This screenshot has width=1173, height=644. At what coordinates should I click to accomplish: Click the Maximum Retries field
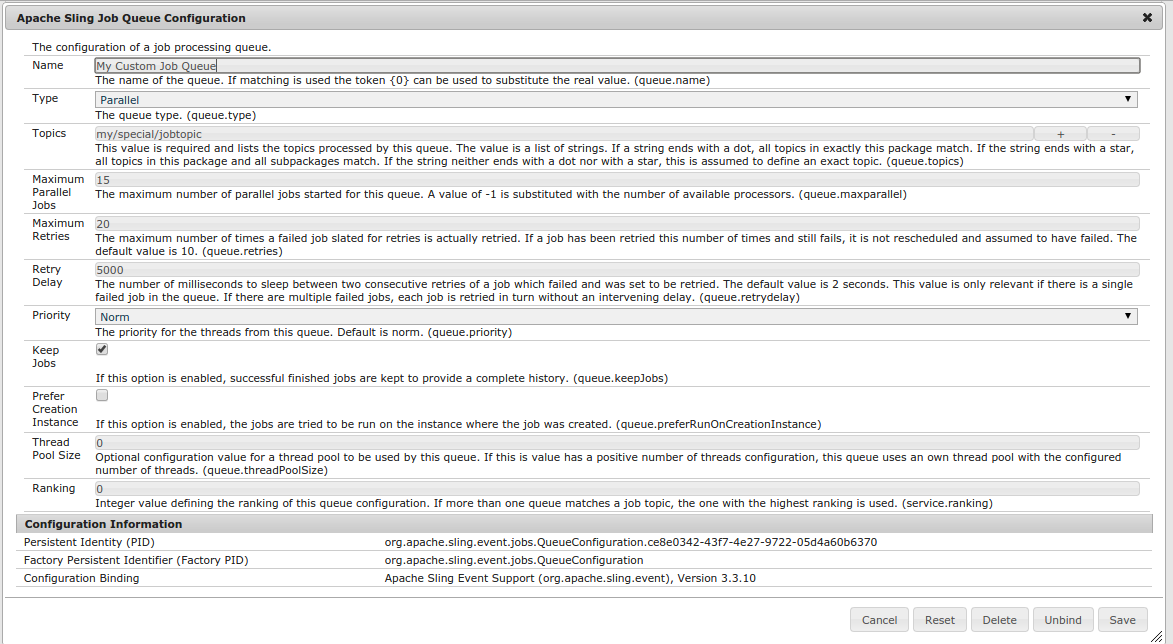tap(617, 224)
